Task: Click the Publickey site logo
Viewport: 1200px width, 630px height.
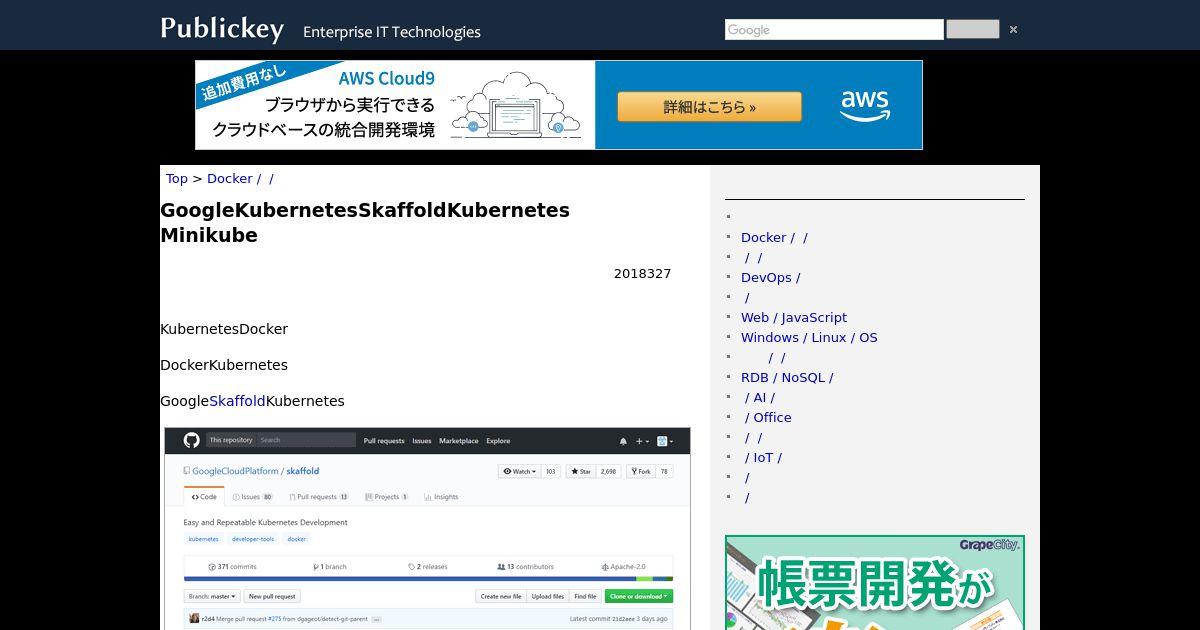Action: pyautogui.click(x=222, y=29)
